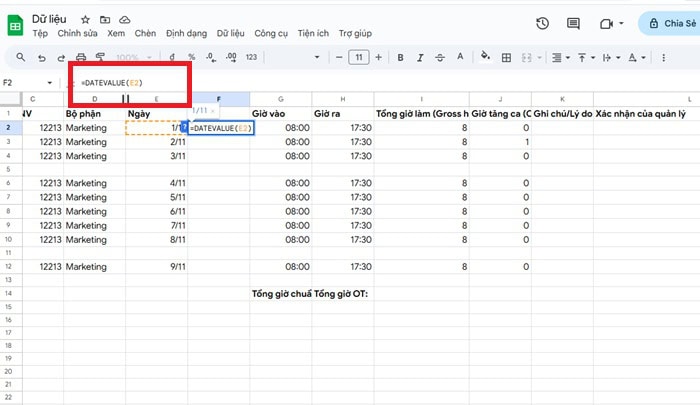
Task: Toggle bold formatting
Action: pyautogui.click(x=400, y=58)
